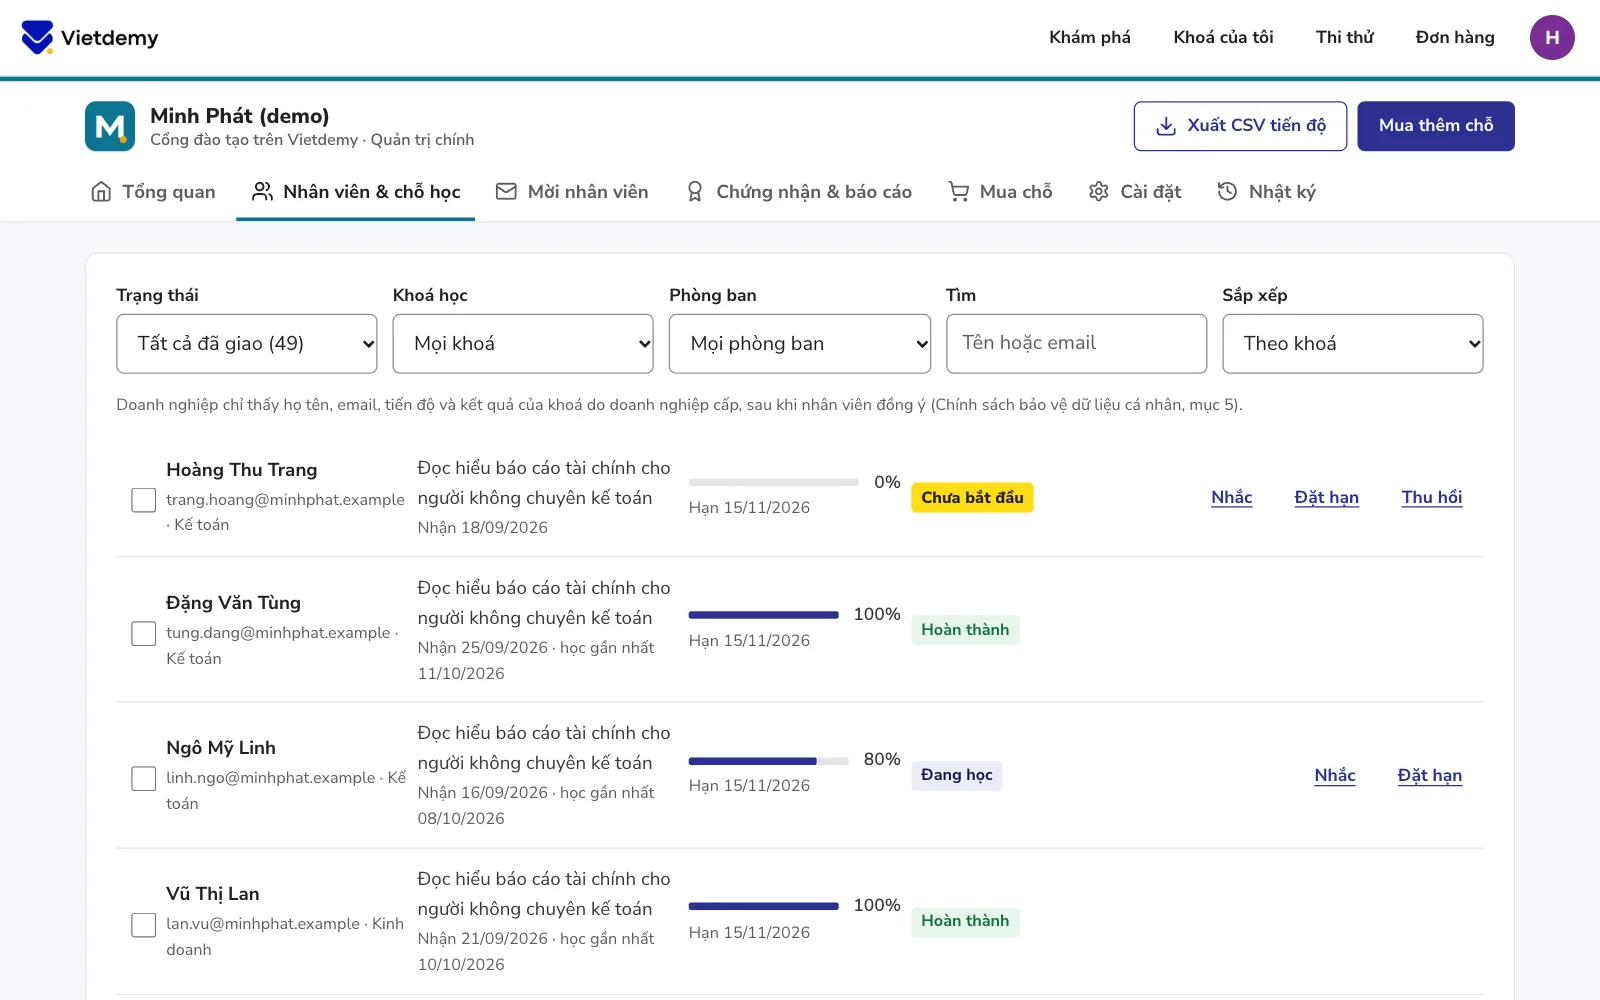Click Nhắc for Hoàng Thu Trang
Image resolution: width=1600 pixels, height=1000 pixels.
point(1232,498)
